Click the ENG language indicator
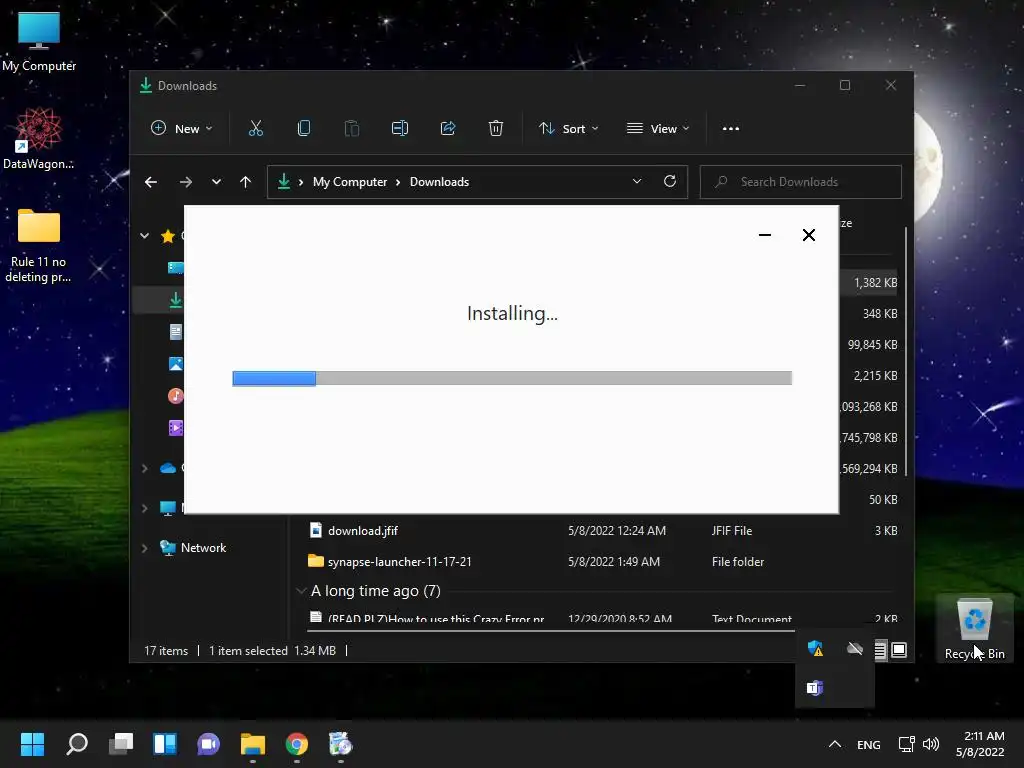 pos(869,744)
